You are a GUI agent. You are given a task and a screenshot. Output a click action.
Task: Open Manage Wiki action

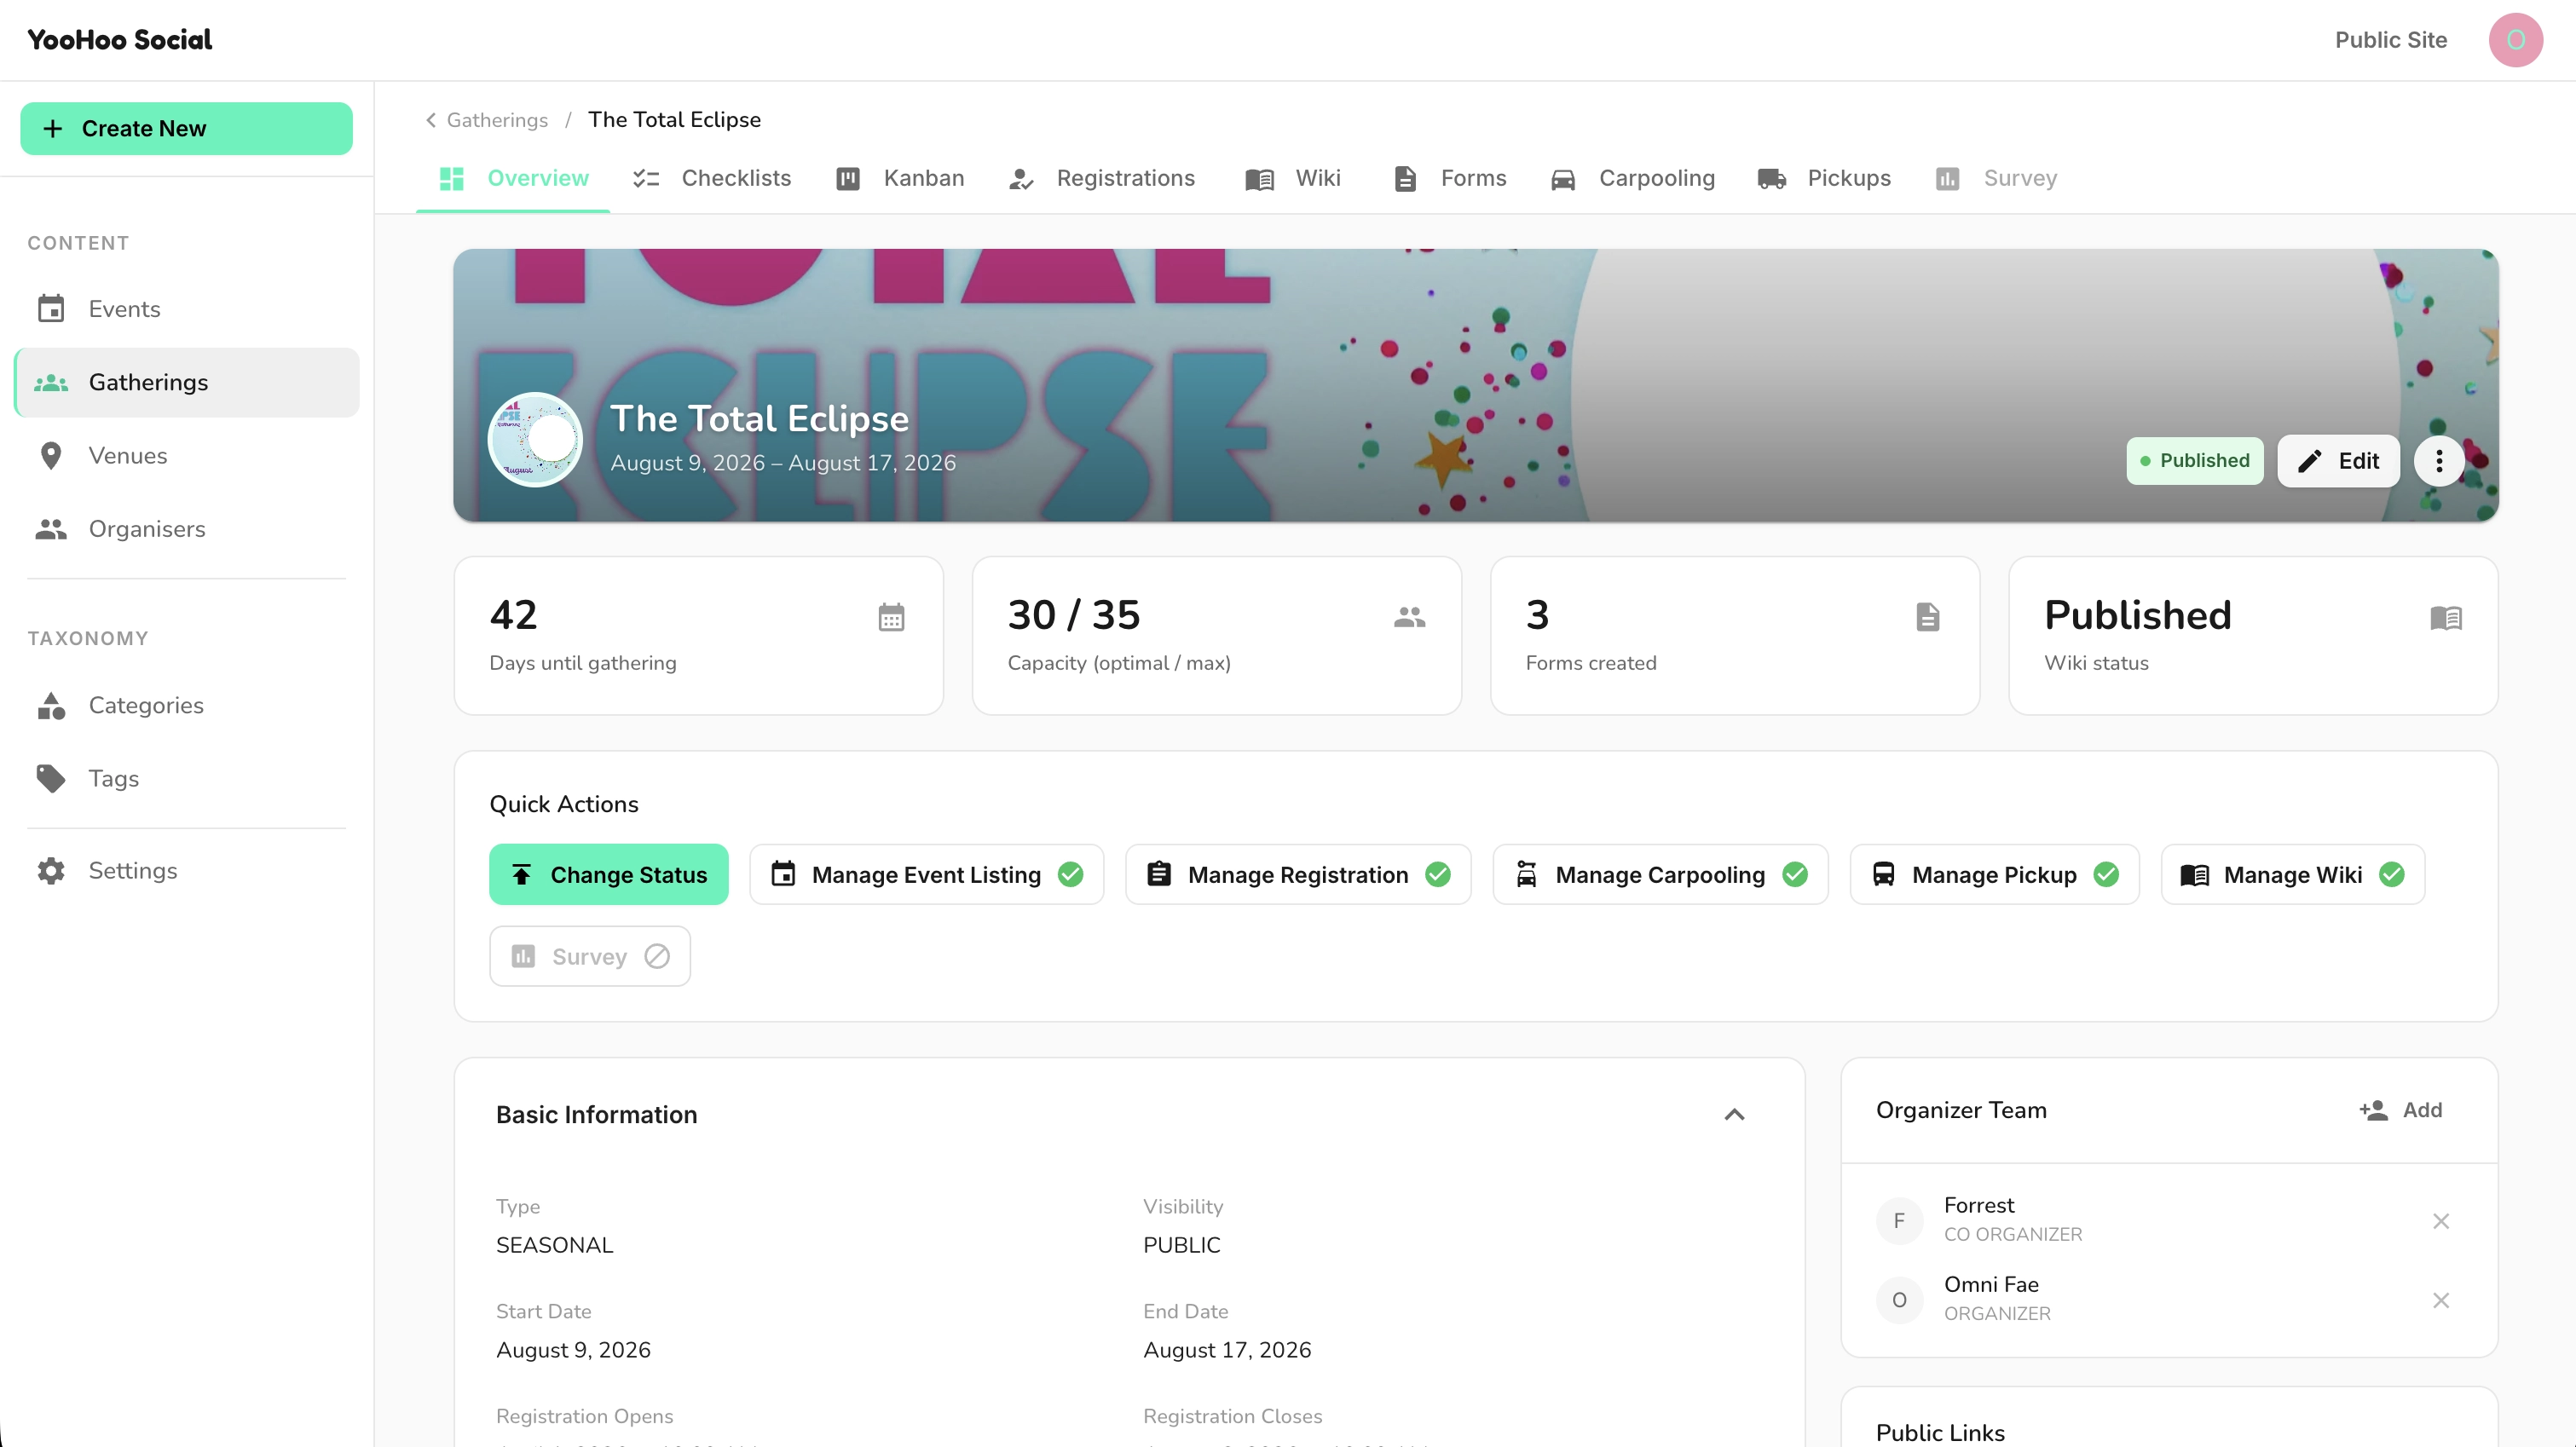pos(2292,874)
